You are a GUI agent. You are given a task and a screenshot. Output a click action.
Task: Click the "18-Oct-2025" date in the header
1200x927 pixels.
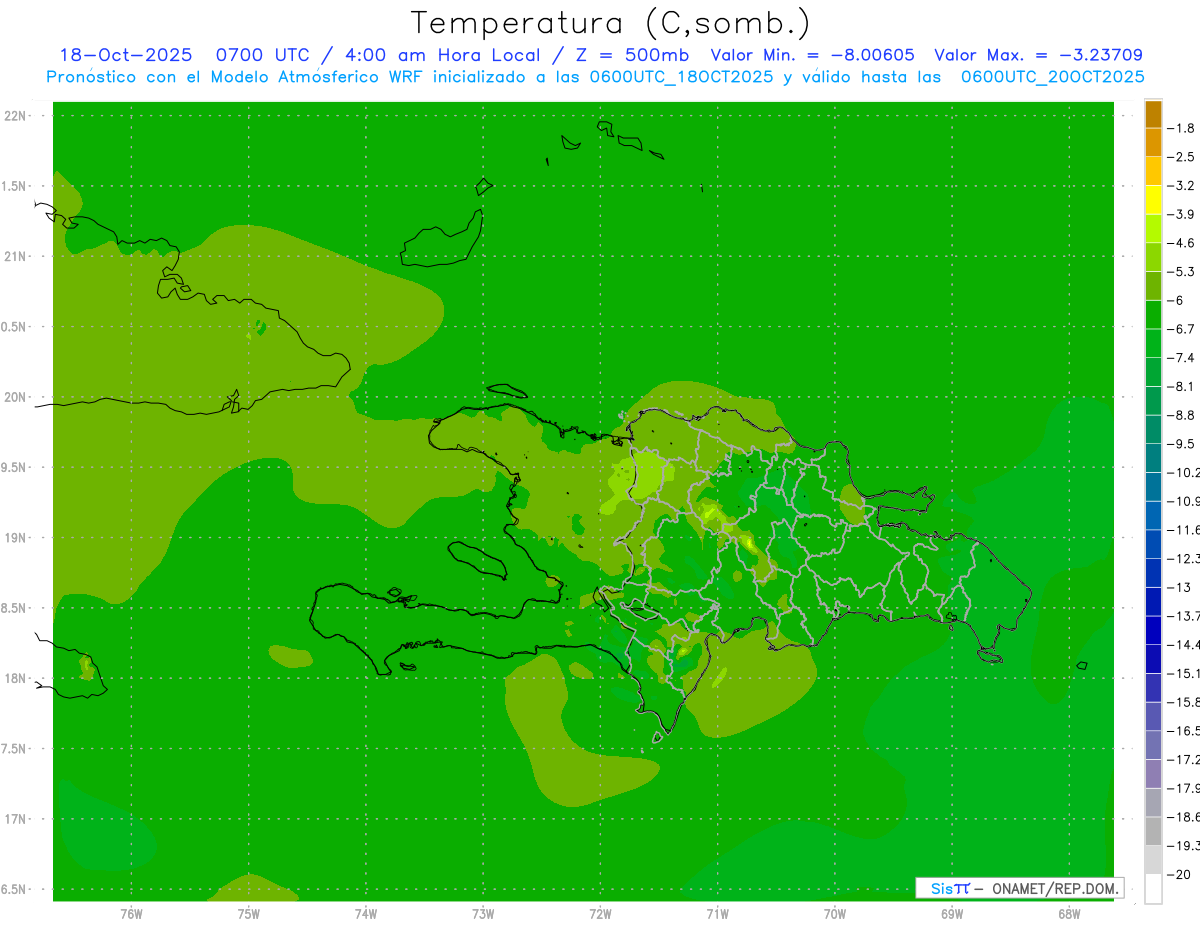coord(126,55)
